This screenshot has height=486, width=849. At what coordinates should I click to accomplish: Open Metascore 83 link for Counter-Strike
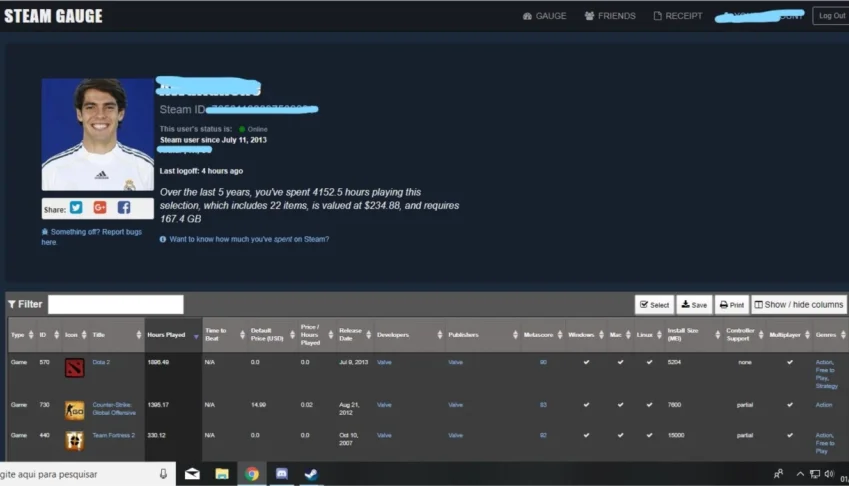coord(543,405)
